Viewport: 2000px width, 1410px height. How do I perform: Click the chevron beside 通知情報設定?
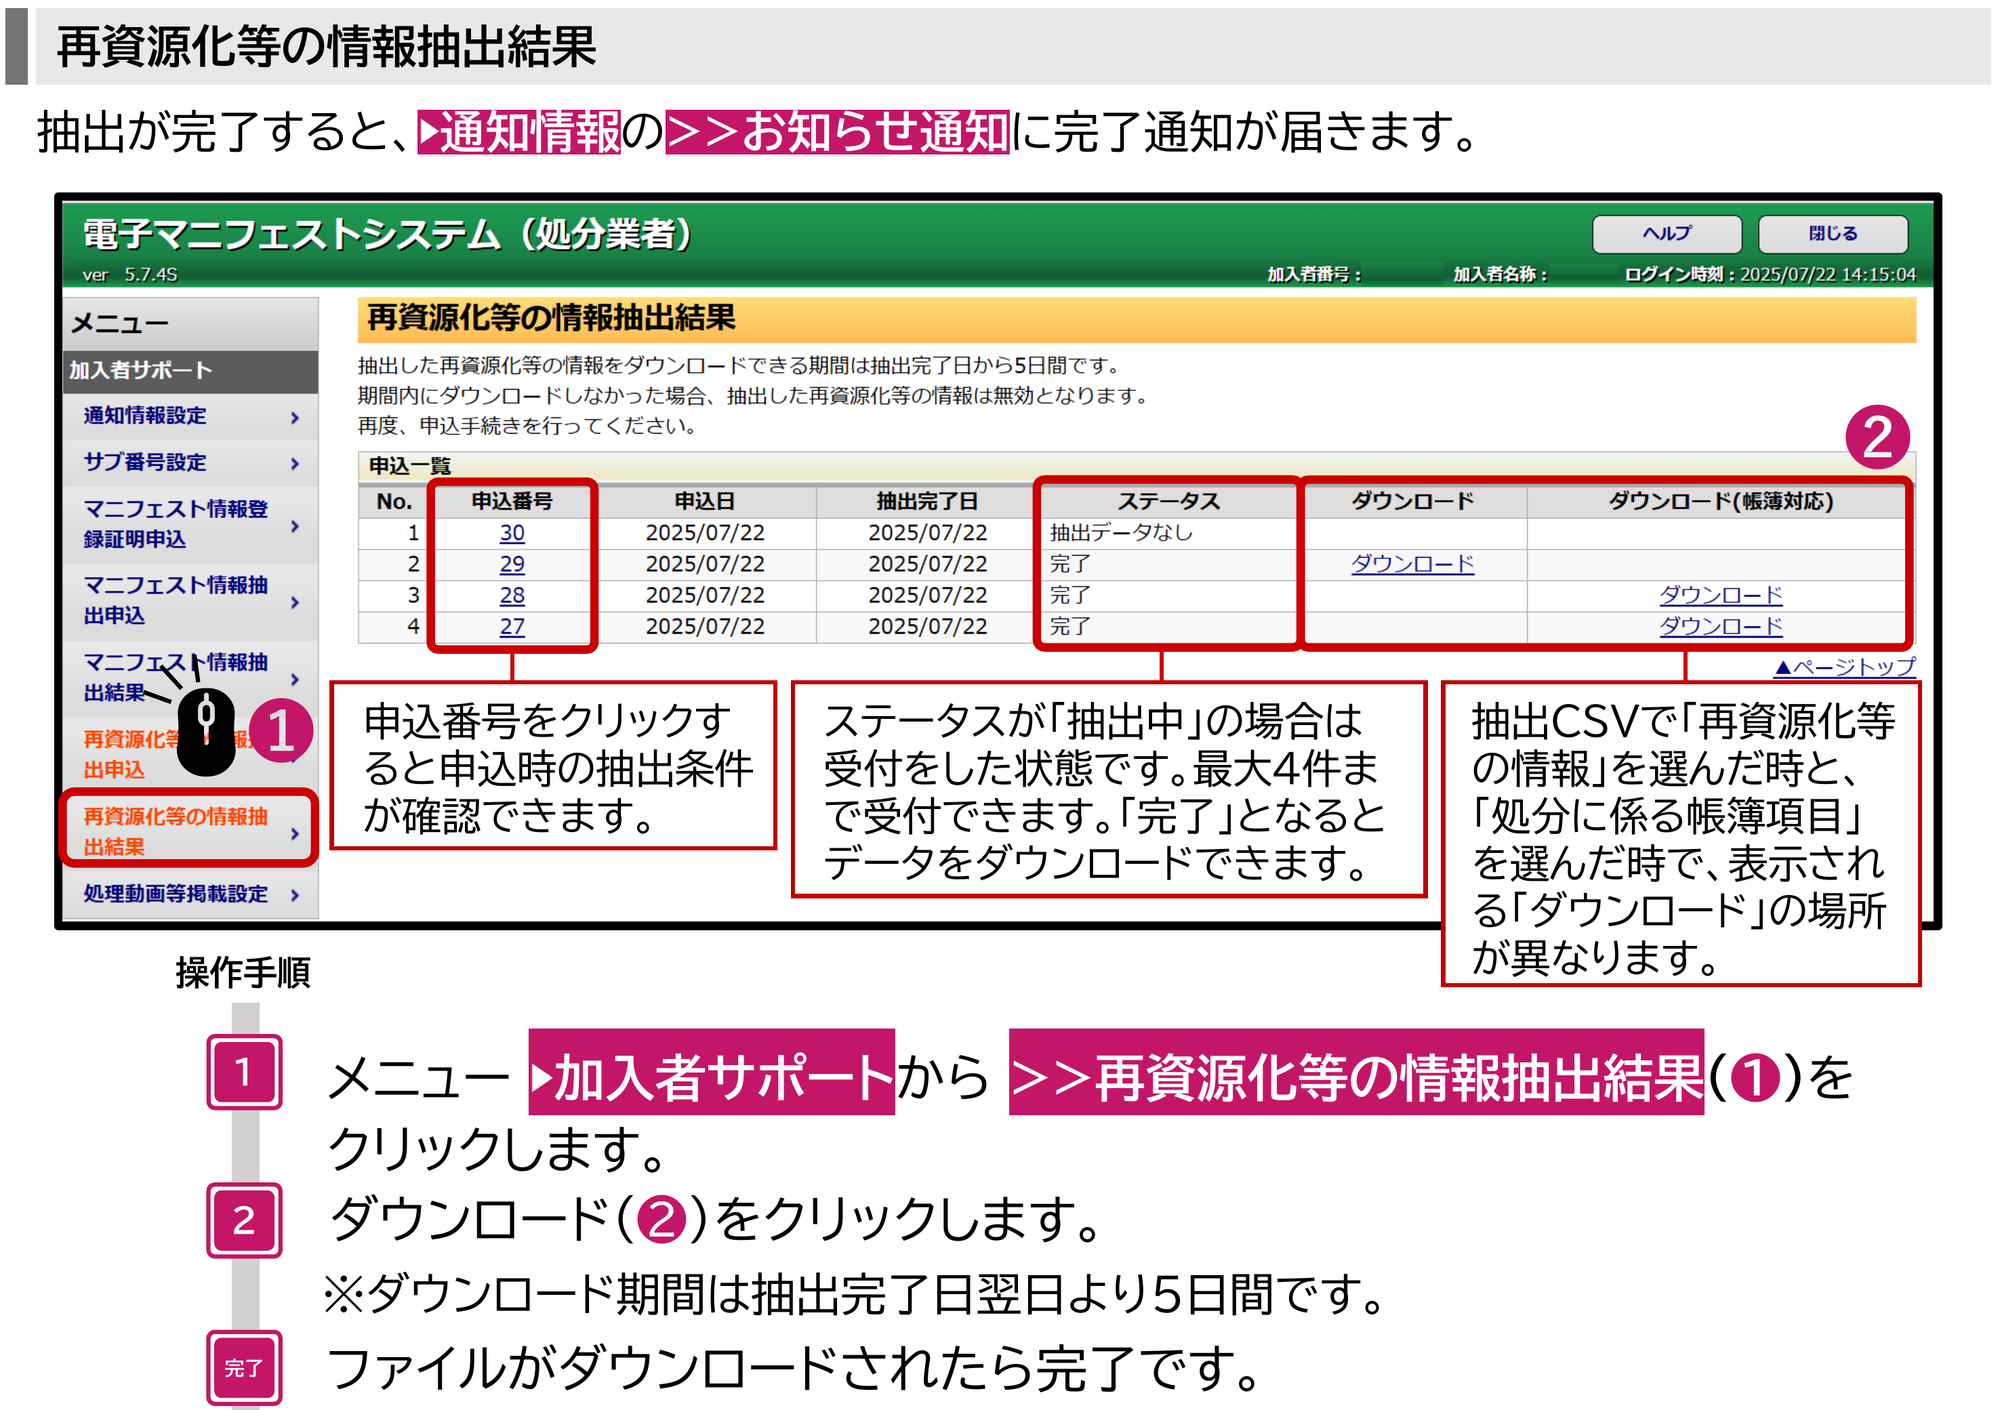295,417
